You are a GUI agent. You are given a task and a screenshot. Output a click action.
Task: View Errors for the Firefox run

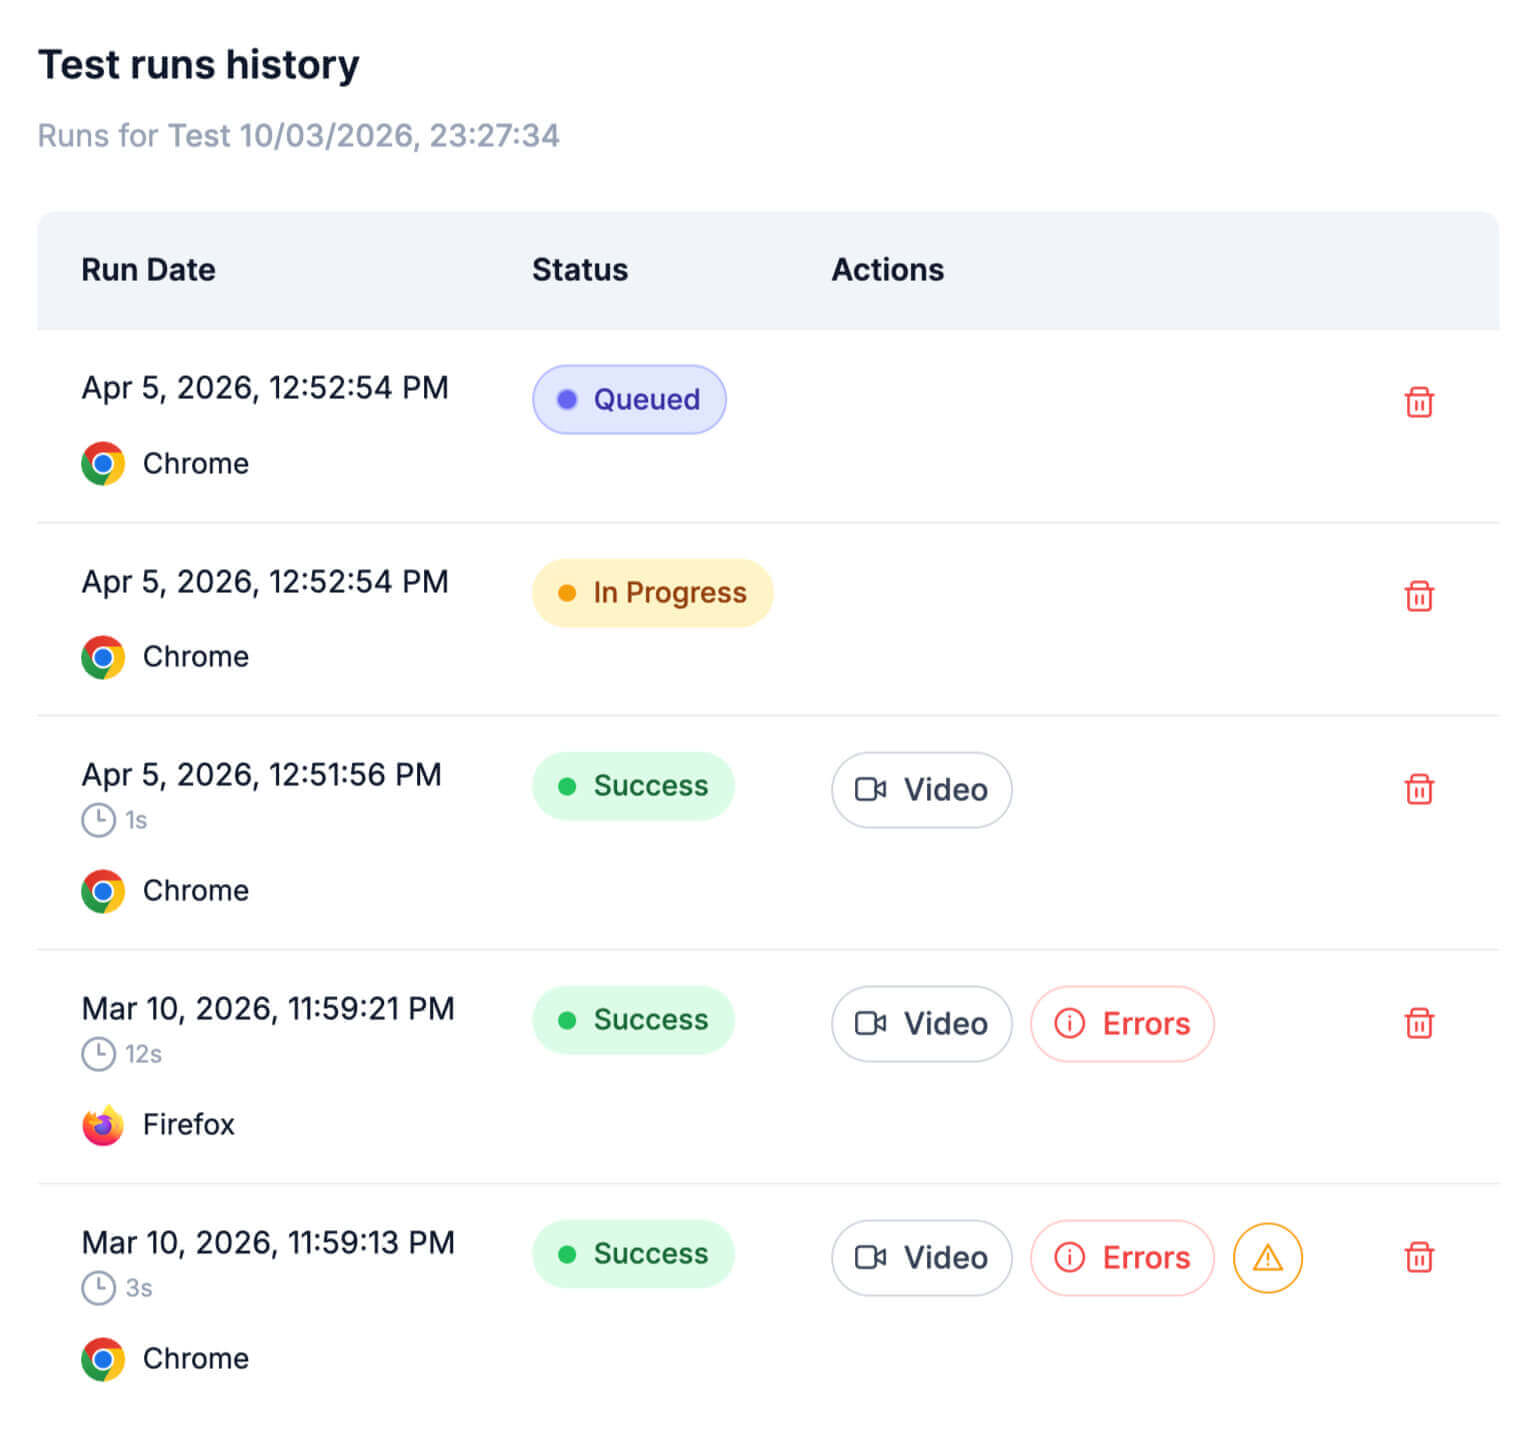[1122, 1024]
